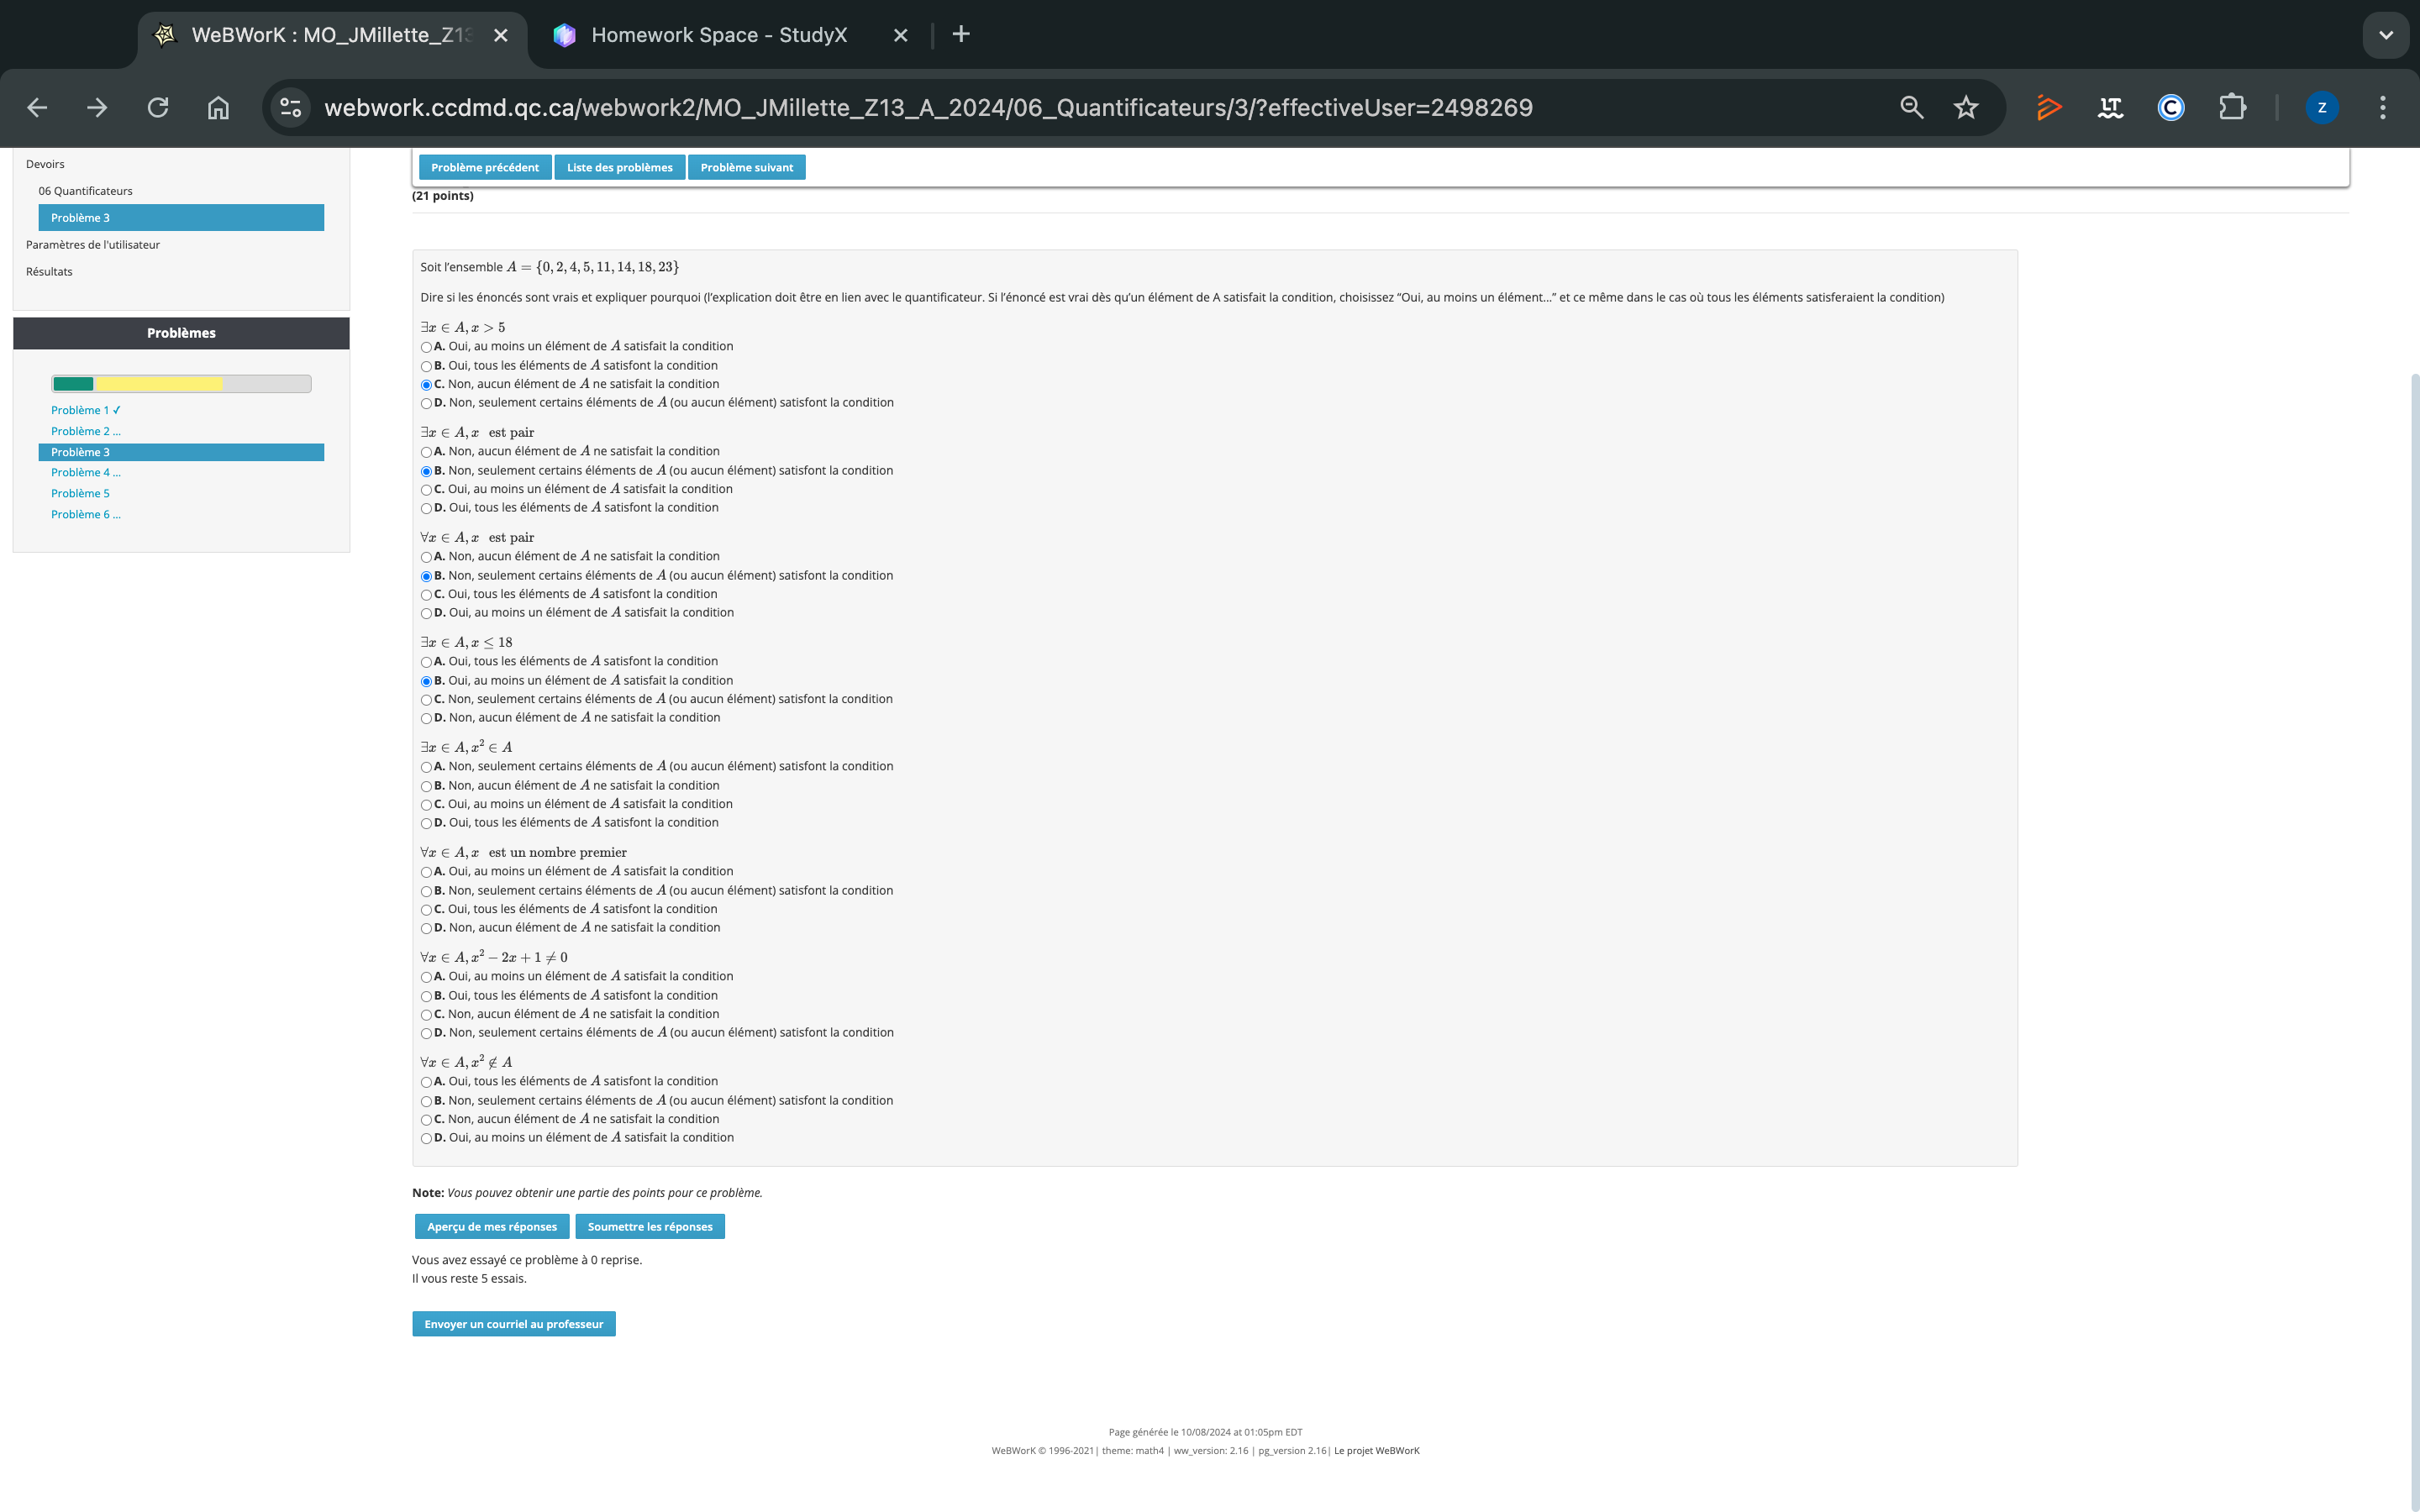The width and height of the screenshot is (2420, 1512).
Task: Go back to the previous page
Action: coord(38,108)
